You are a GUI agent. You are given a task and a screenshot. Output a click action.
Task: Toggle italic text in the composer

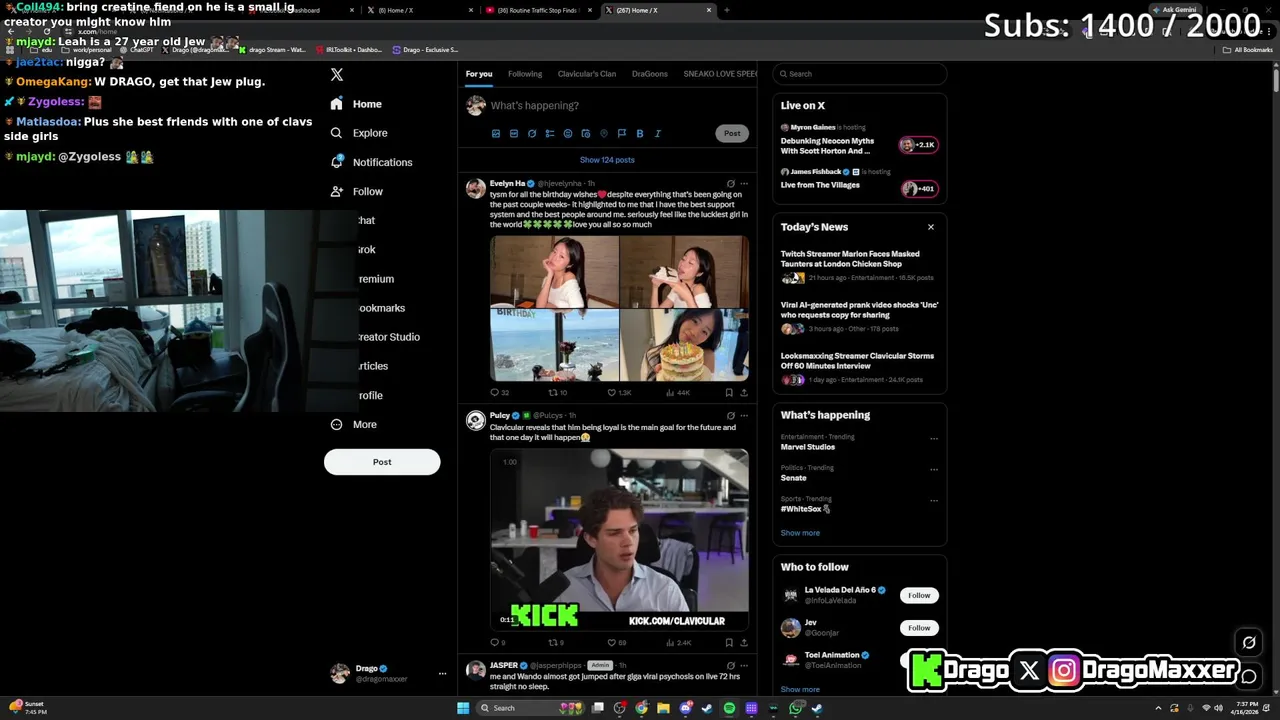(658, 133)
